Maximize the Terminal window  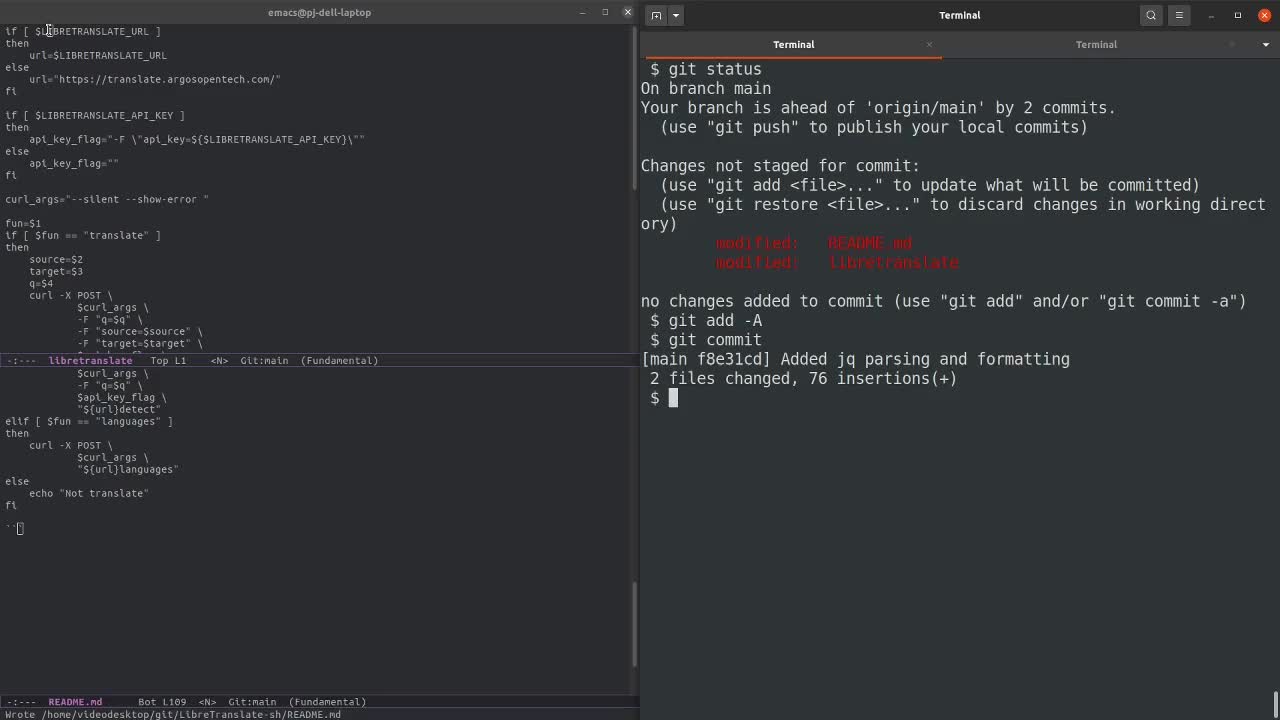point(1238,15)
